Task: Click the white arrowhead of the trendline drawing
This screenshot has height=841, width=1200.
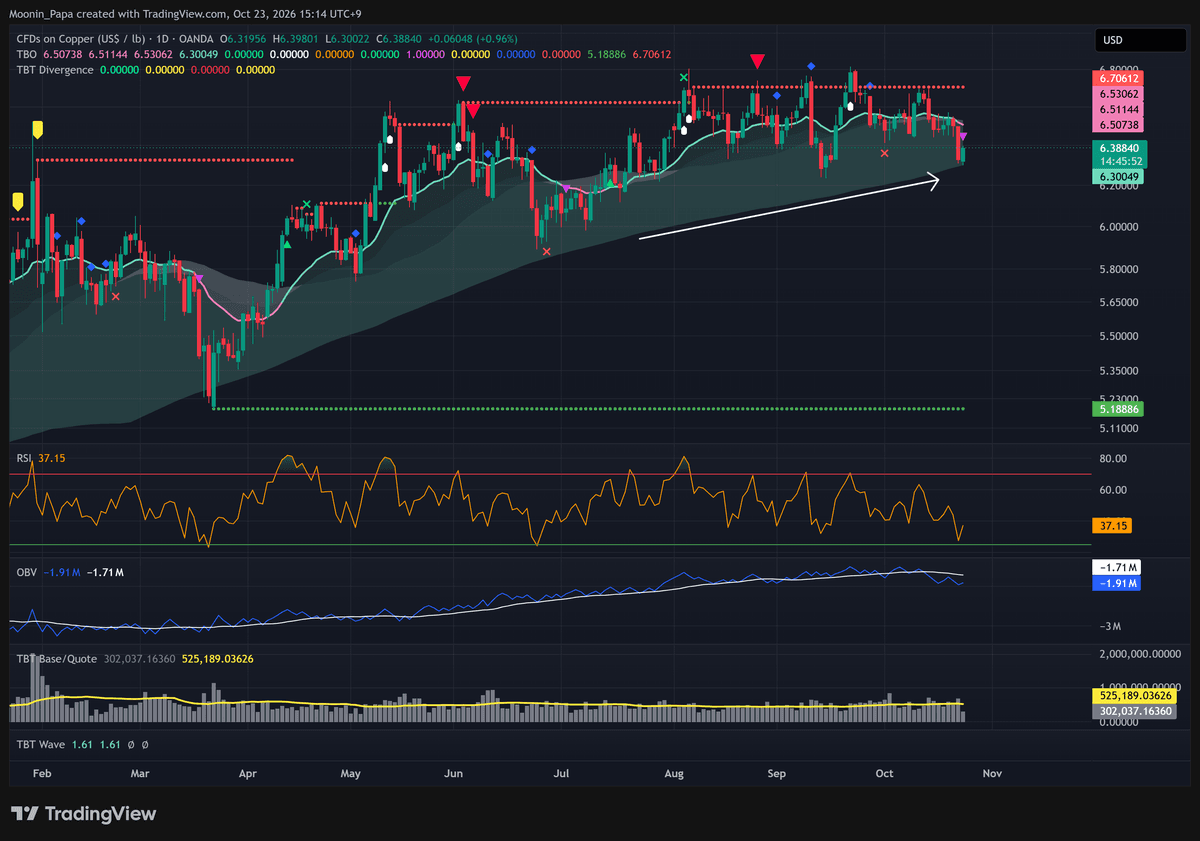Action: 932,181
